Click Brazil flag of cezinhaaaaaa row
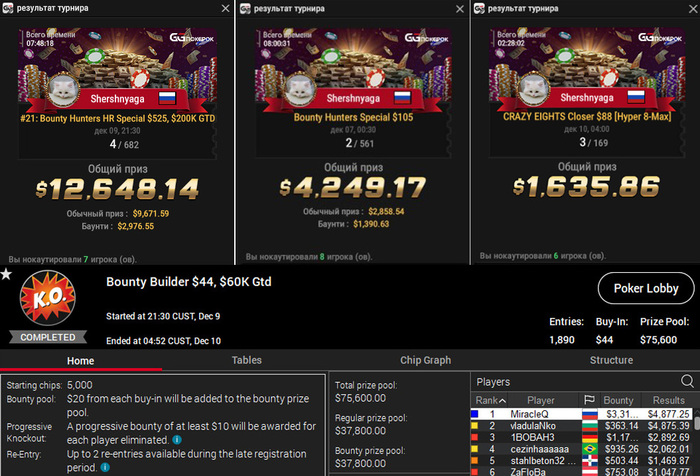Image resolution: width=700 pixels, height=476 pixels. click(590, 449)
